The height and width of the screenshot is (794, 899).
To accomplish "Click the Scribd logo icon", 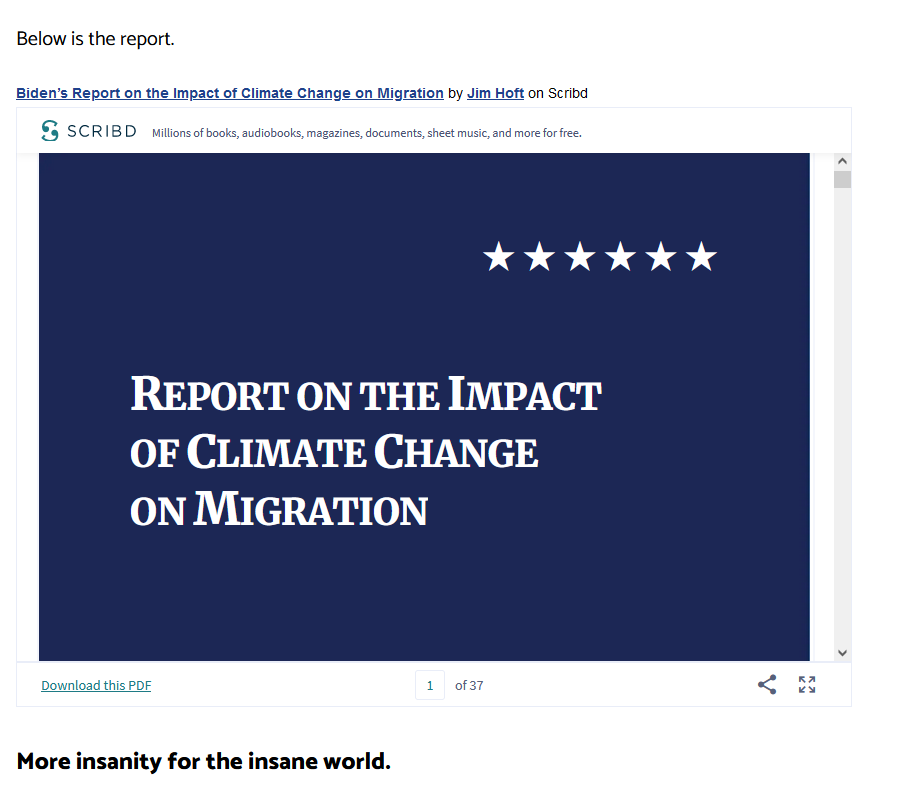I will [50, 131].
